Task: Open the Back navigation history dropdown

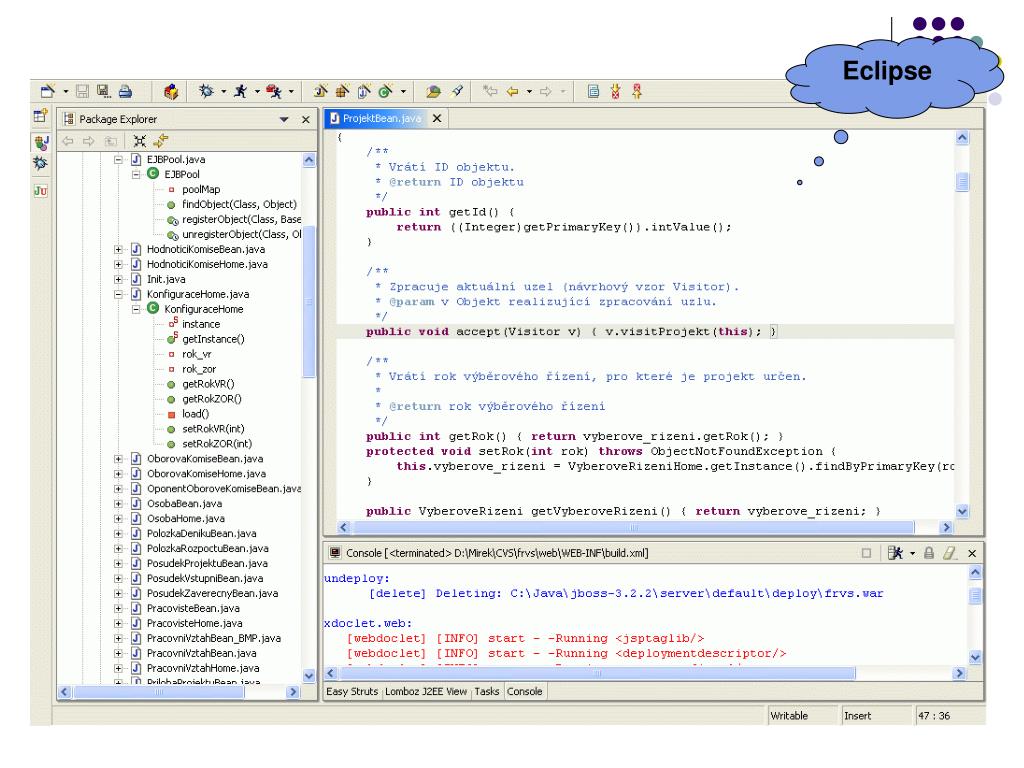Action: point(529,91)
